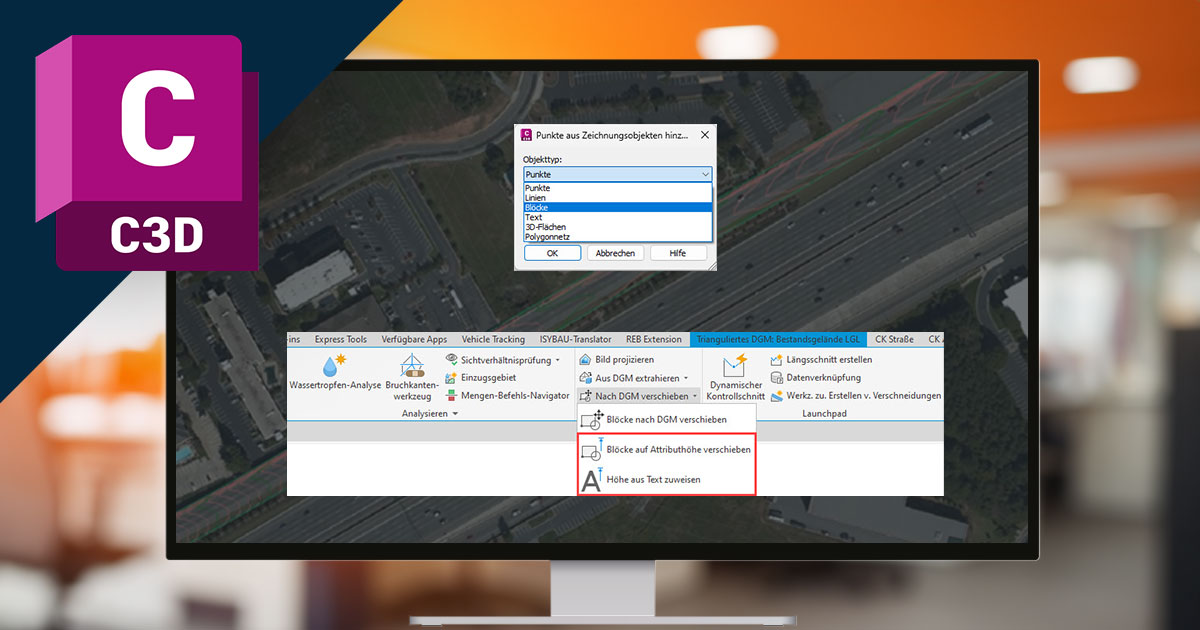The width and height of the screenshot is (1200, 630).
Task: Expand the Sichtverhältnisprüfung dropdown
Action: click(x=557, y=360)
